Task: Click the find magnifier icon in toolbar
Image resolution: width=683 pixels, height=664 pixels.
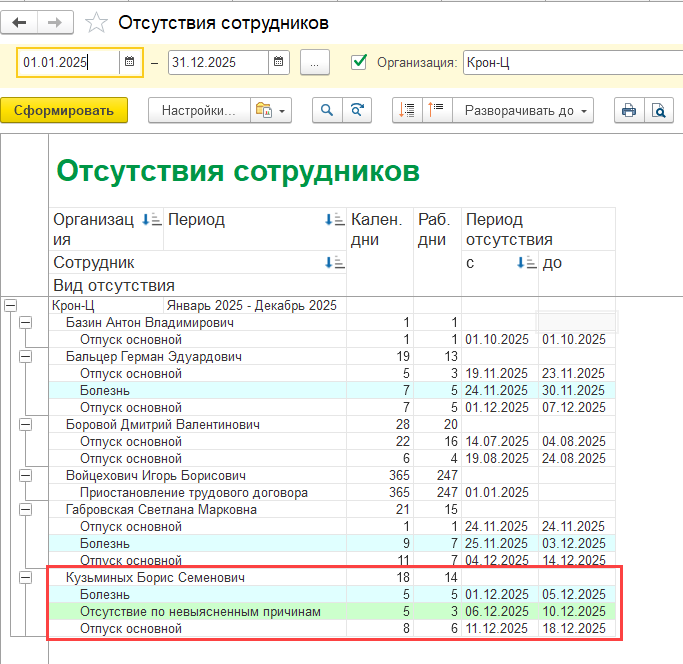Action: (326, 110)
